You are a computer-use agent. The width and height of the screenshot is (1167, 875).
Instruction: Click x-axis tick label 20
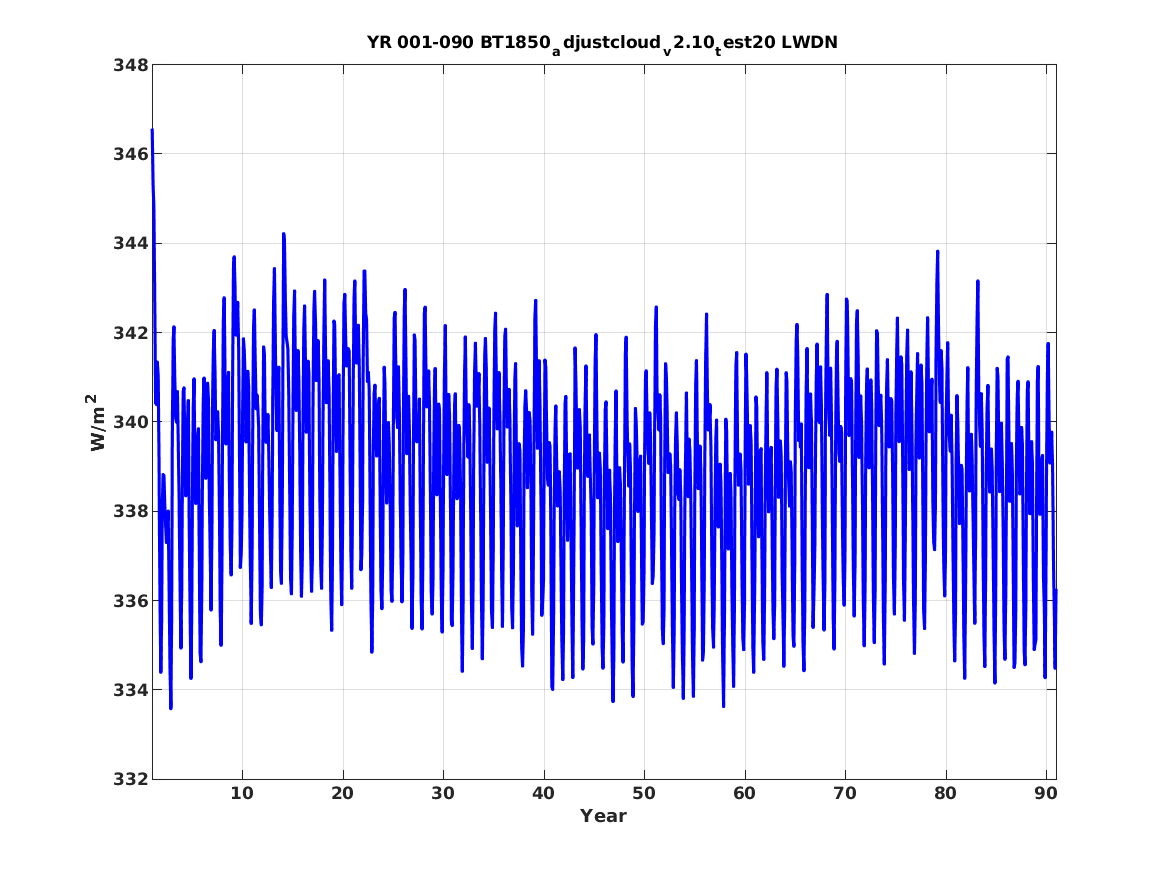(342, 794)
